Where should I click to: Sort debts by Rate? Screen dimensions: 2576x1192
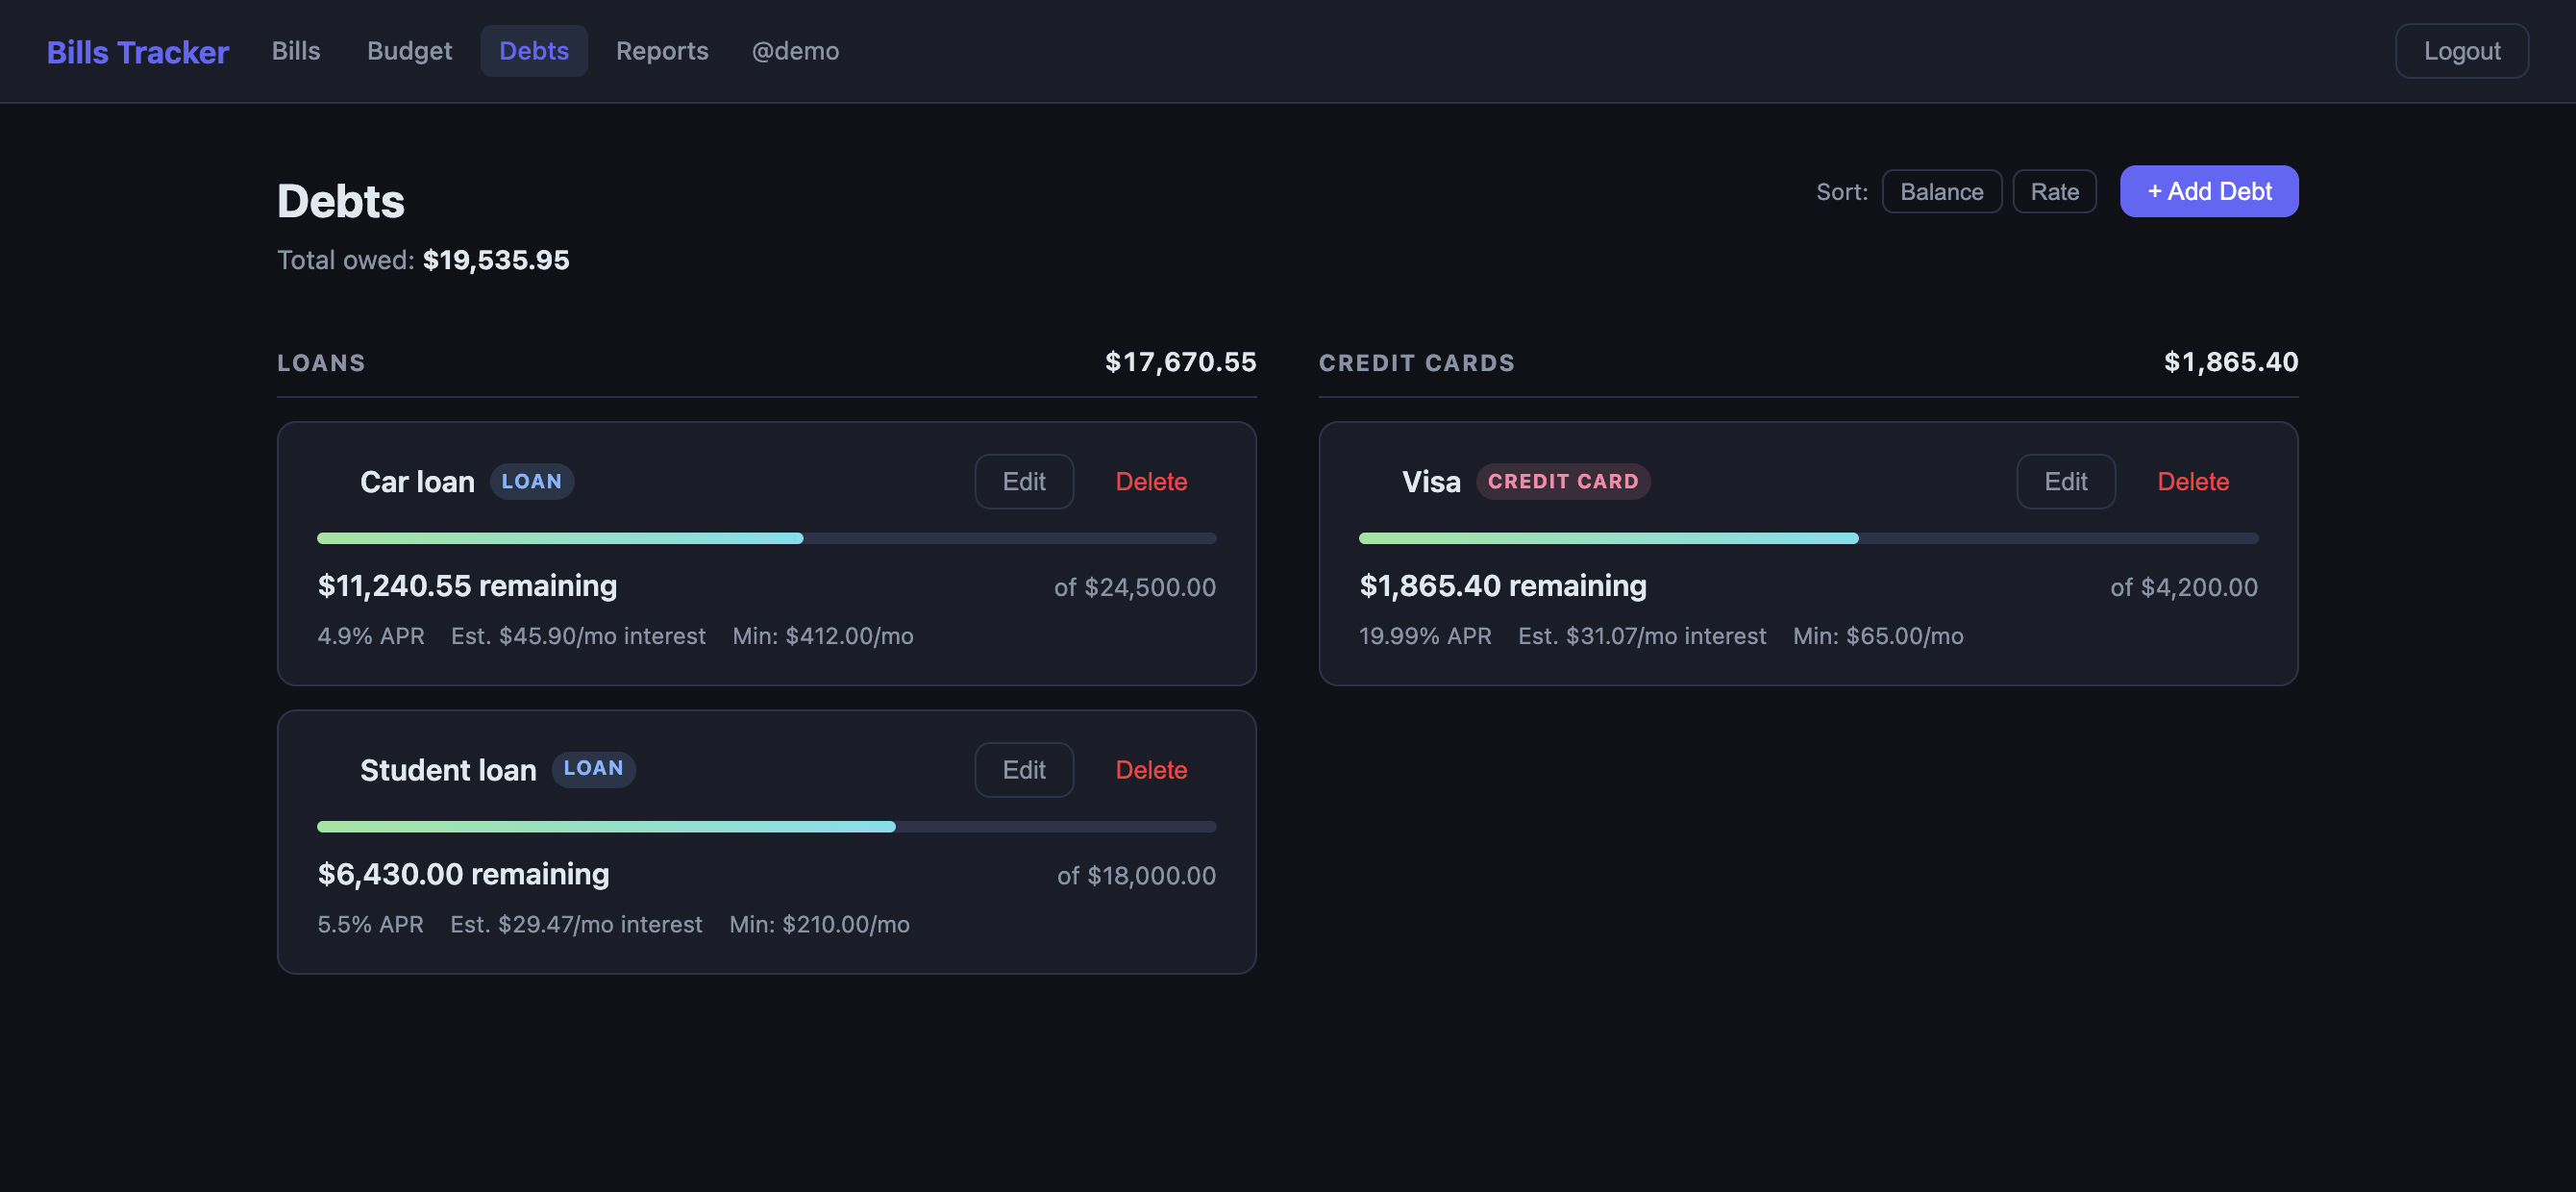[2054, 192]
